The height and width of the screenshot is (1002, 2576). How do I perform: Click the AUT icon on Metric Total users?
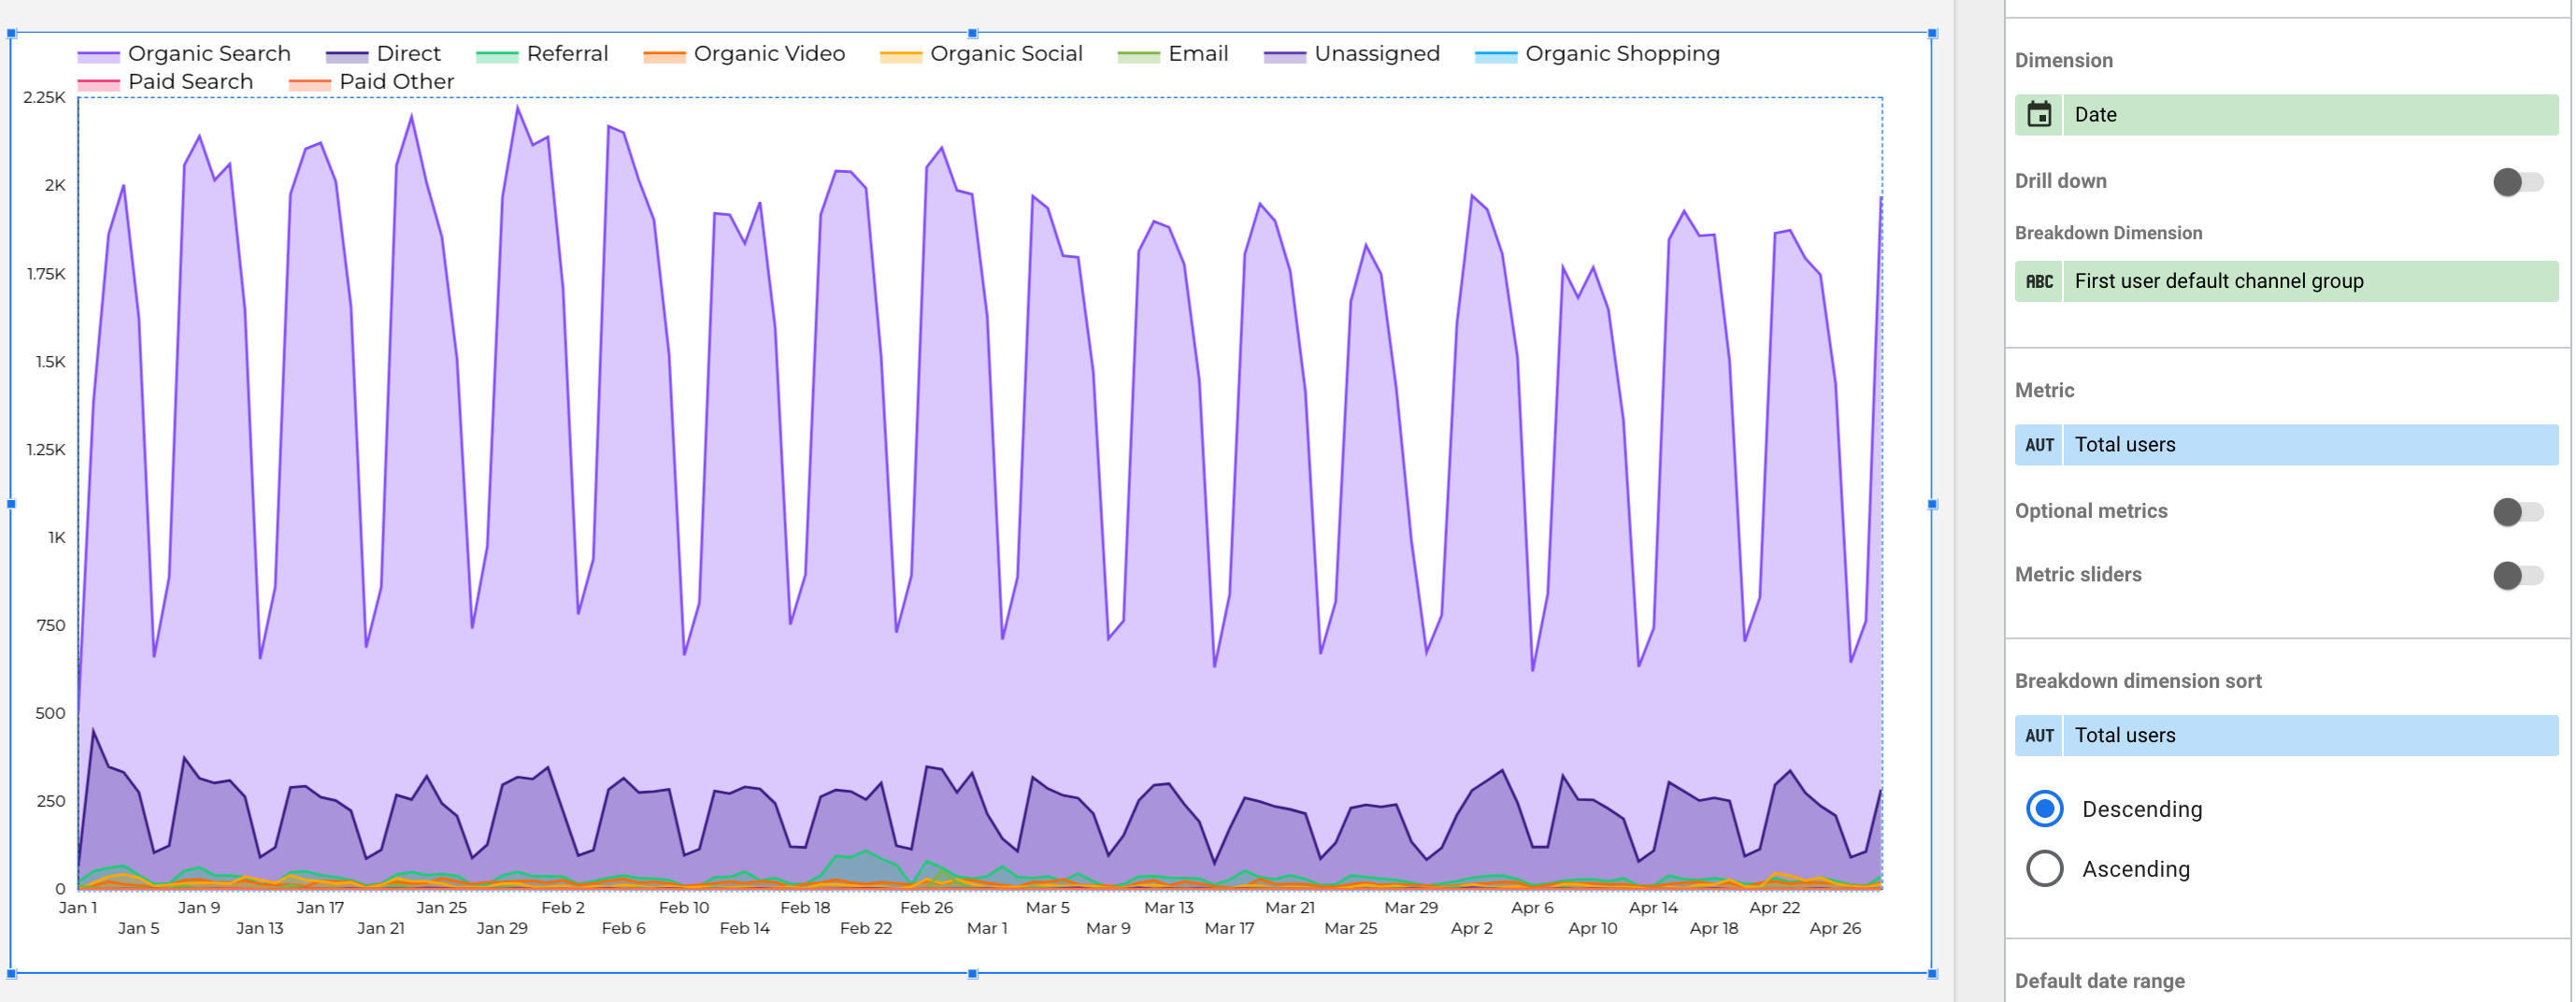pyautogui.click(x=2039, y=446)
